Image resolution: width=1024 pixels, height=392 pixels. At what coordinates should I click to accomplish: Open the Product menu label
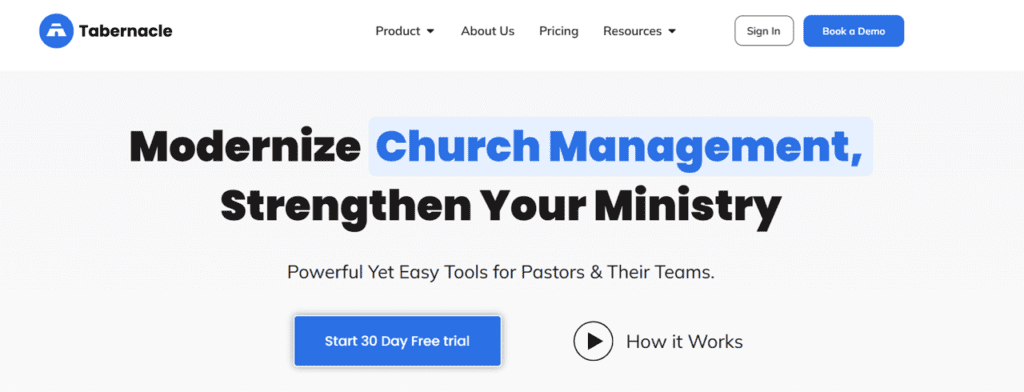tap(398, 31)
